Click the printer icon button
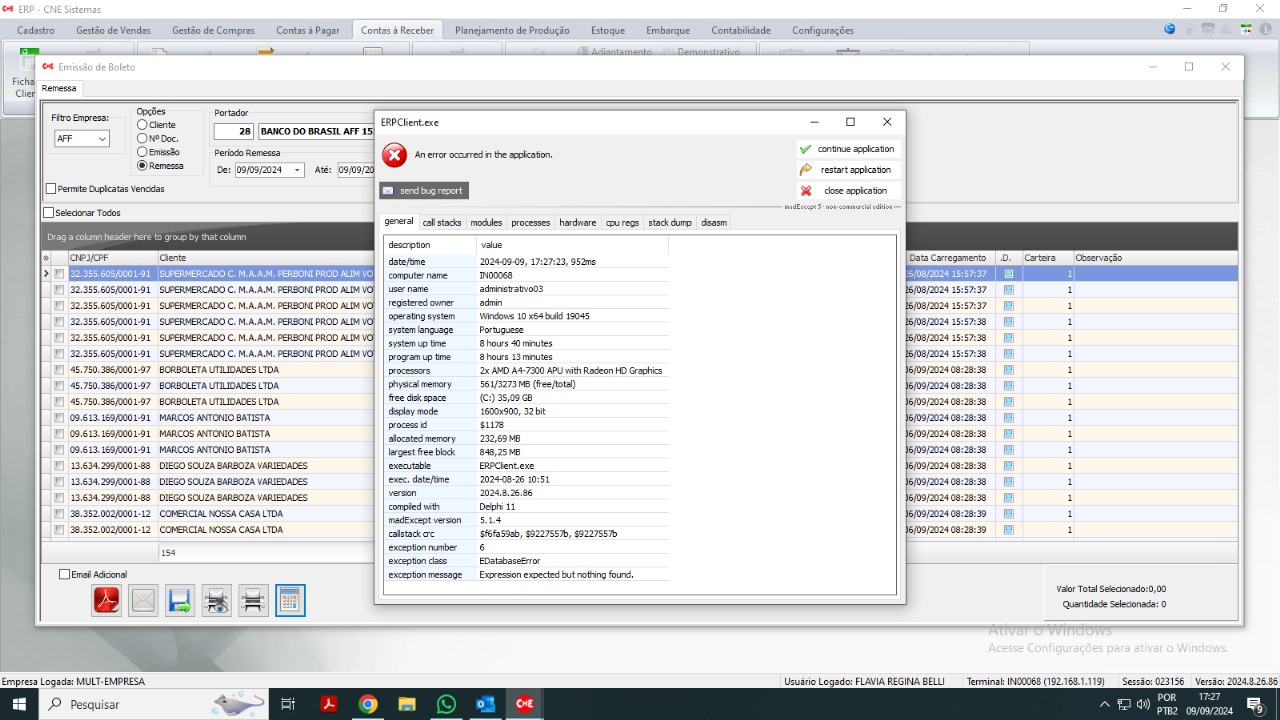Screen dimensions: 1280x720 [x=253, y=600]
